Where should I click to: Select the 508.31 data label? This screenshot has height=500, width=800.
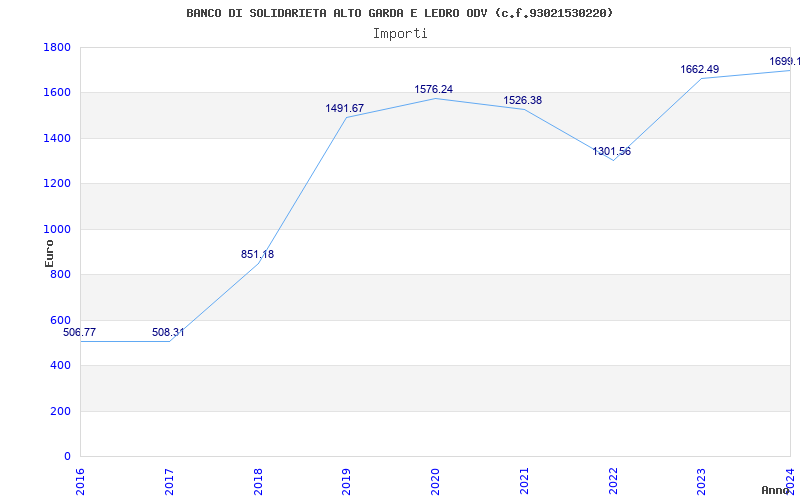(168, 333)
